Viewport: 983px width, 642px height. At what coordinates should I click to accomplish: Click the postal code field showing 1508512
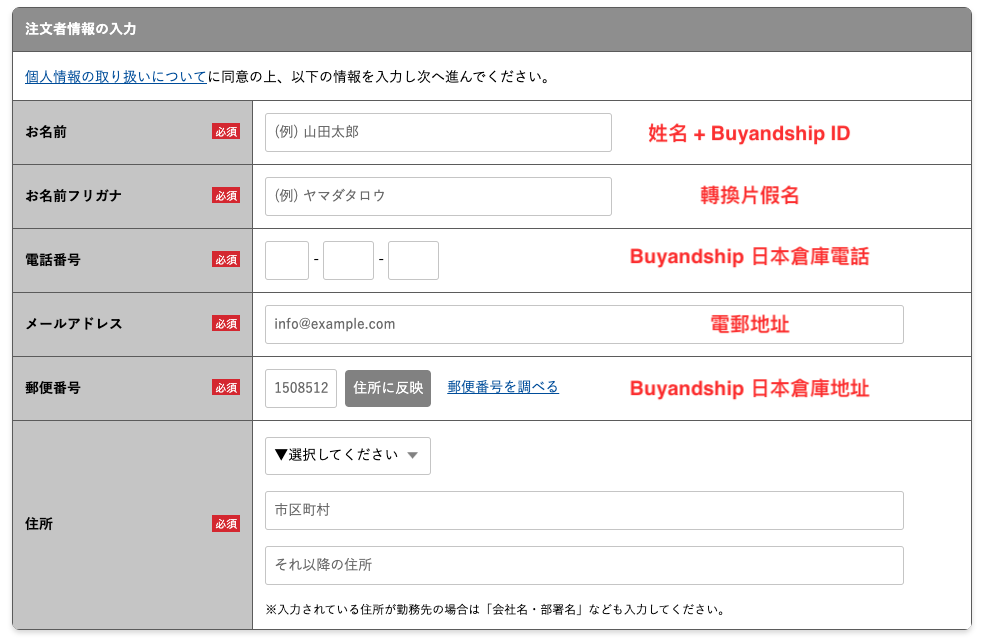tap(301, 388)
